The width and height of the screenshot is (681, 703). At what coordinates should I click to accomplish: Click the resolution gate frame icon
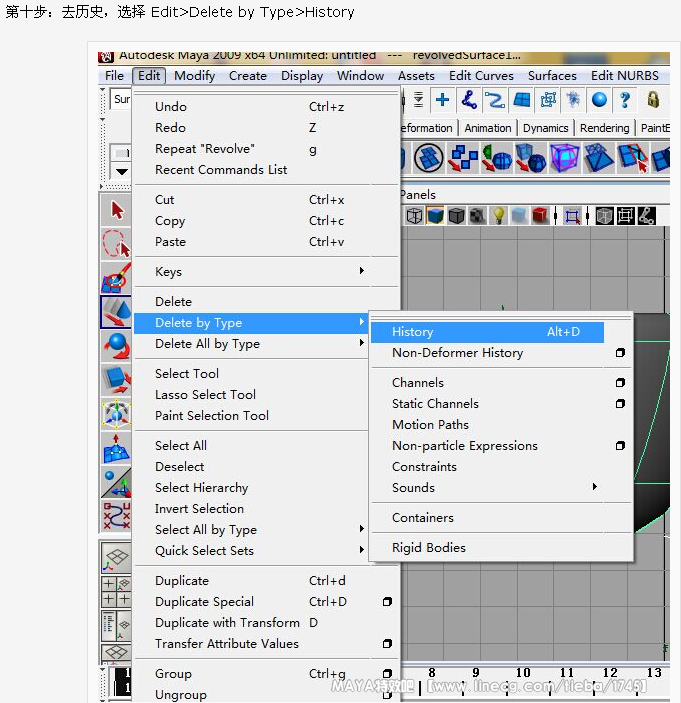[x=625, y=217]
